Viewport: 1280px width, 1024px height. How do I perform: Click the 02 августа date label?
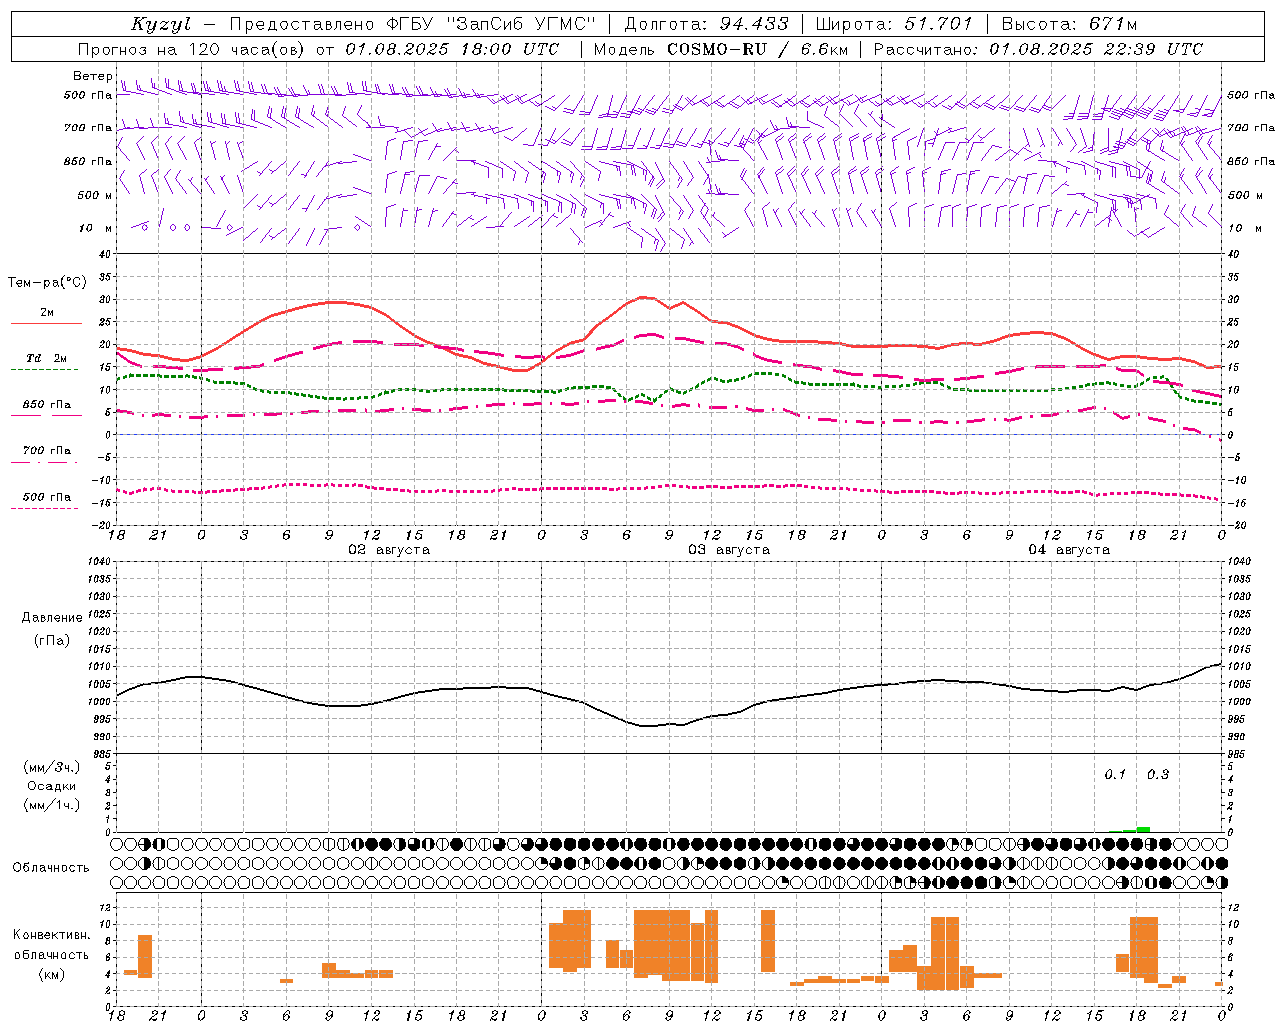coord(389,550)
